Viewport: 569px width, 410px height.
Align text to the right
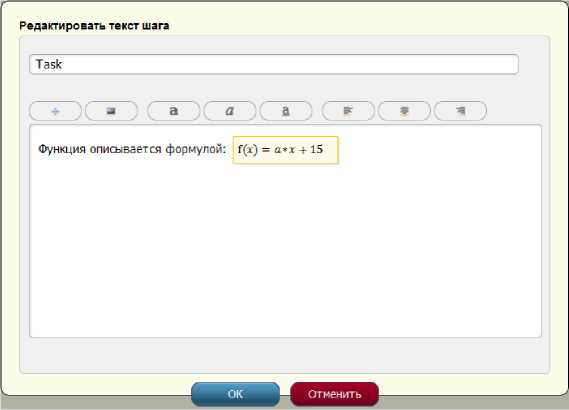tap(460, 111)
